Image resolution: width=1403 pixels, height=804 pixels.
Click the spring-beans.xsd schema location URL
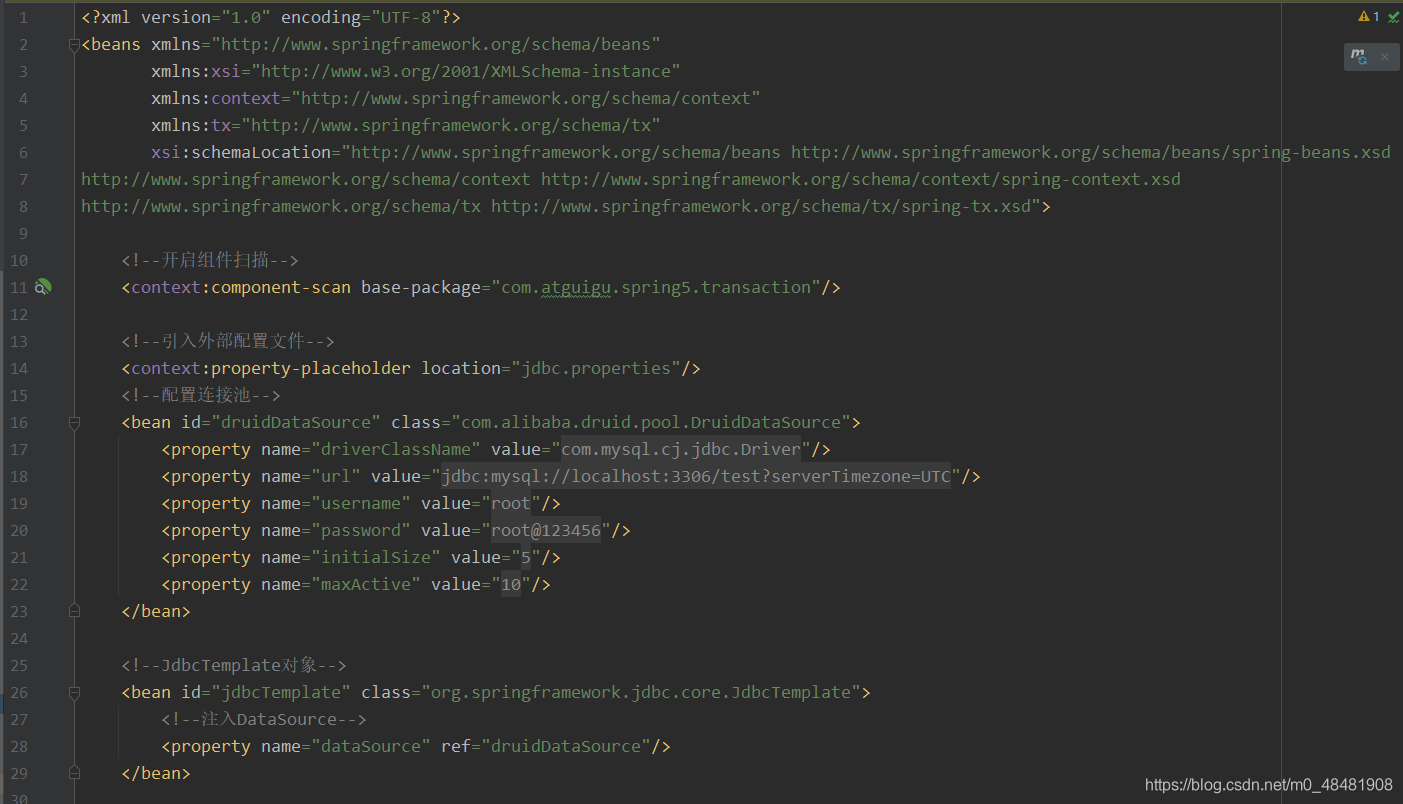pos(1091,152)
